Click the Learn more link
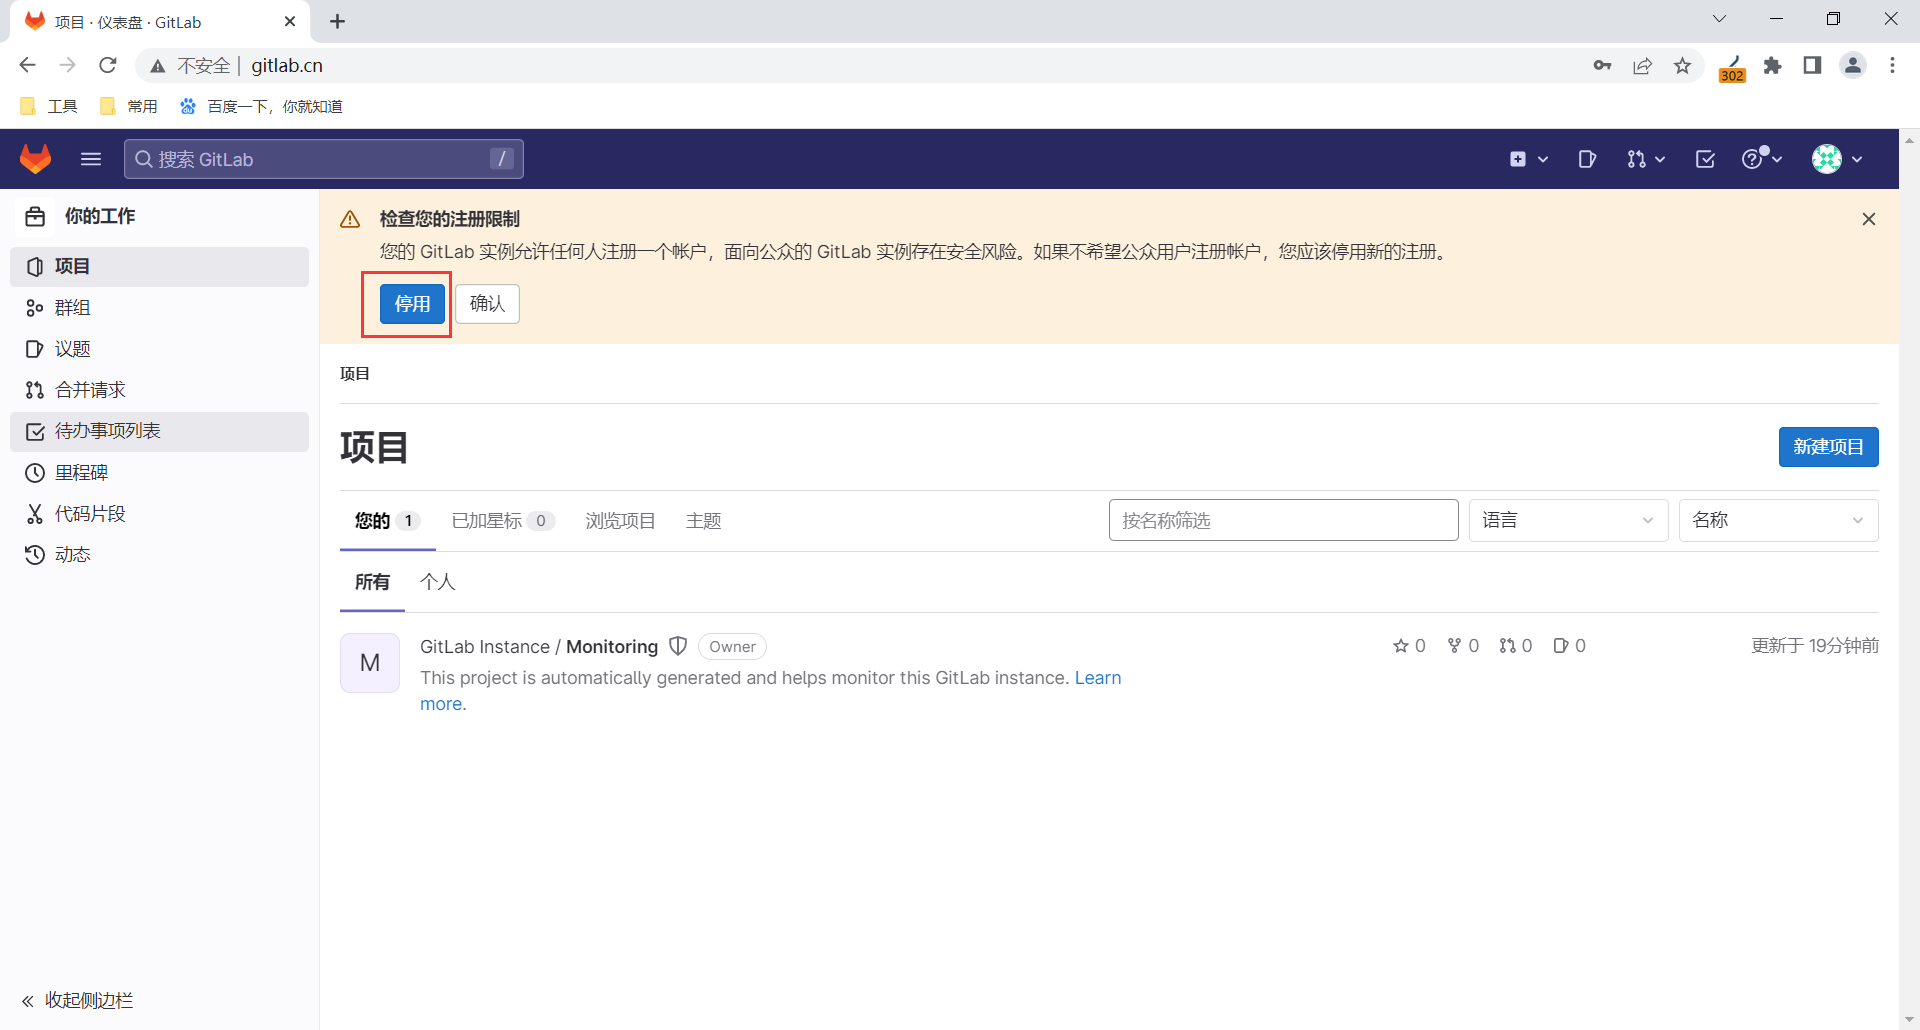The width and height of the screenshot is (1920, 1030). point(1098,678)
